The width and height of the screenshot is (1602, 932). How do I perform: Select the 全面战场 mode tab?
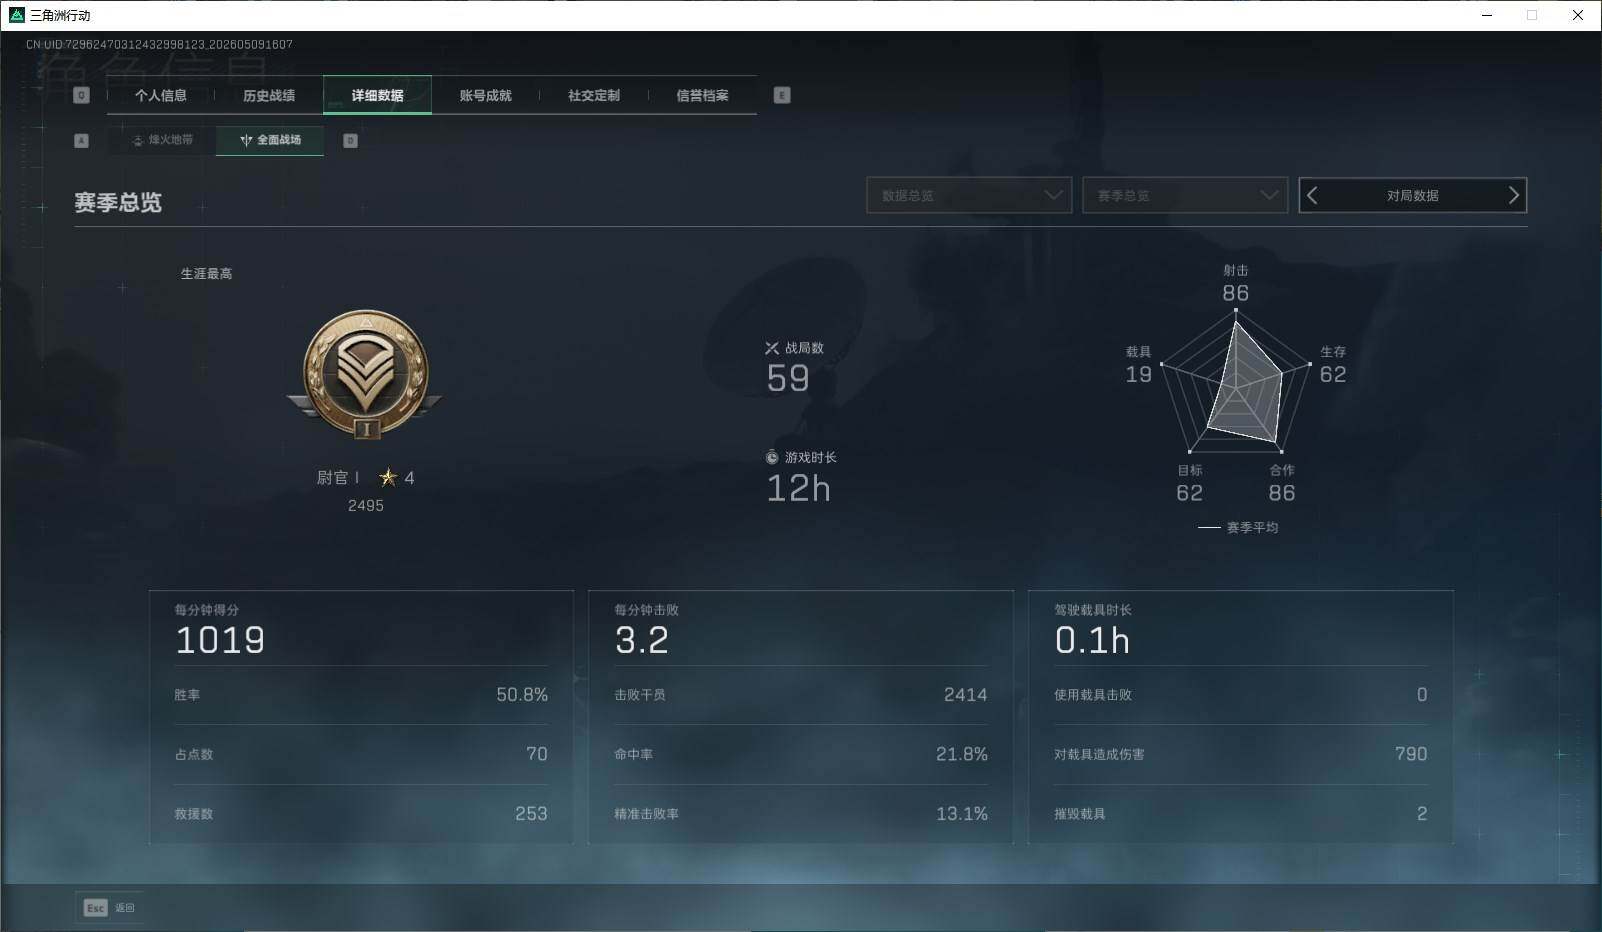pyautogui.click(x=270, y=140)
